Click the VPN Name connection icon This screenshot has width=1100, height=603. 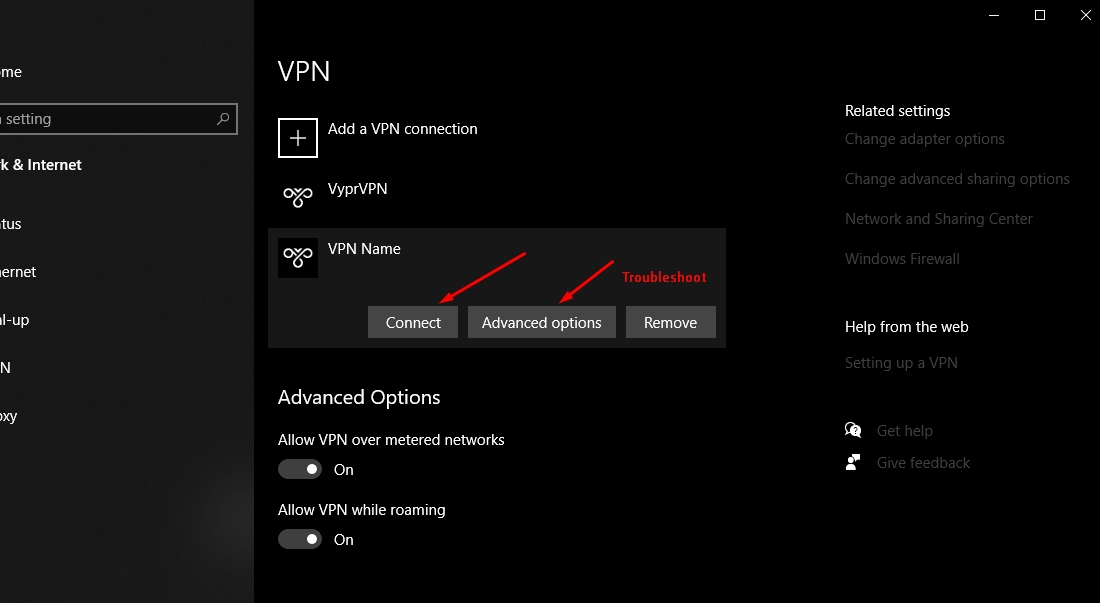[x=297, y=257]
